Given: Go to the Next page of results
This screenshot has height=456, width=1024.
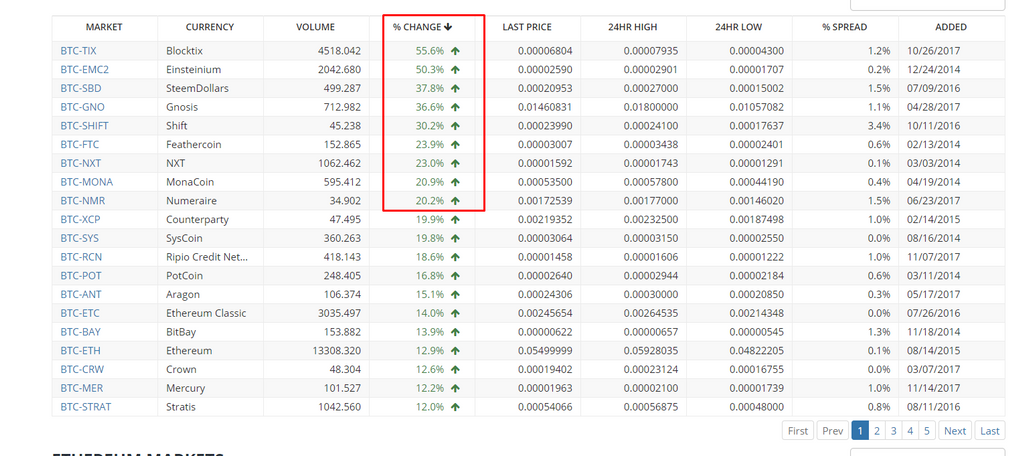Looking at the screenshot, I should click(x=955, y=431).
